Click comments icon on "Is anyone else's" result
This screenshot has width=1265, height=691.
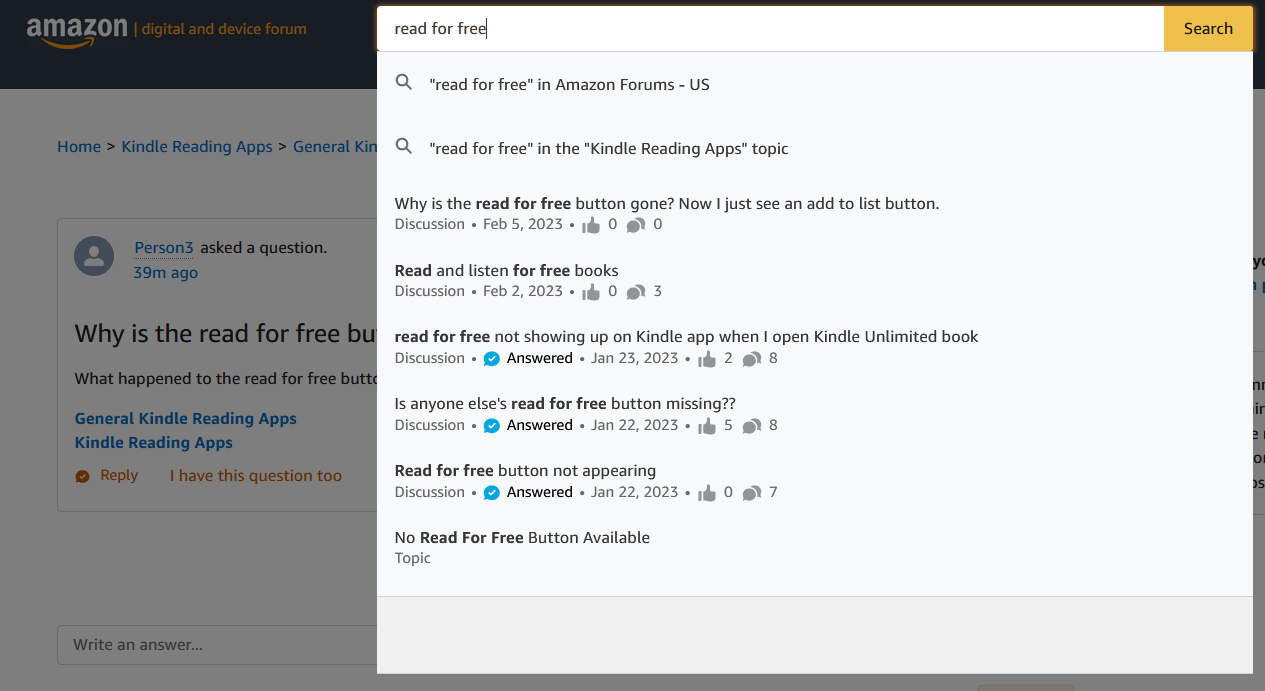click(752, 426)
